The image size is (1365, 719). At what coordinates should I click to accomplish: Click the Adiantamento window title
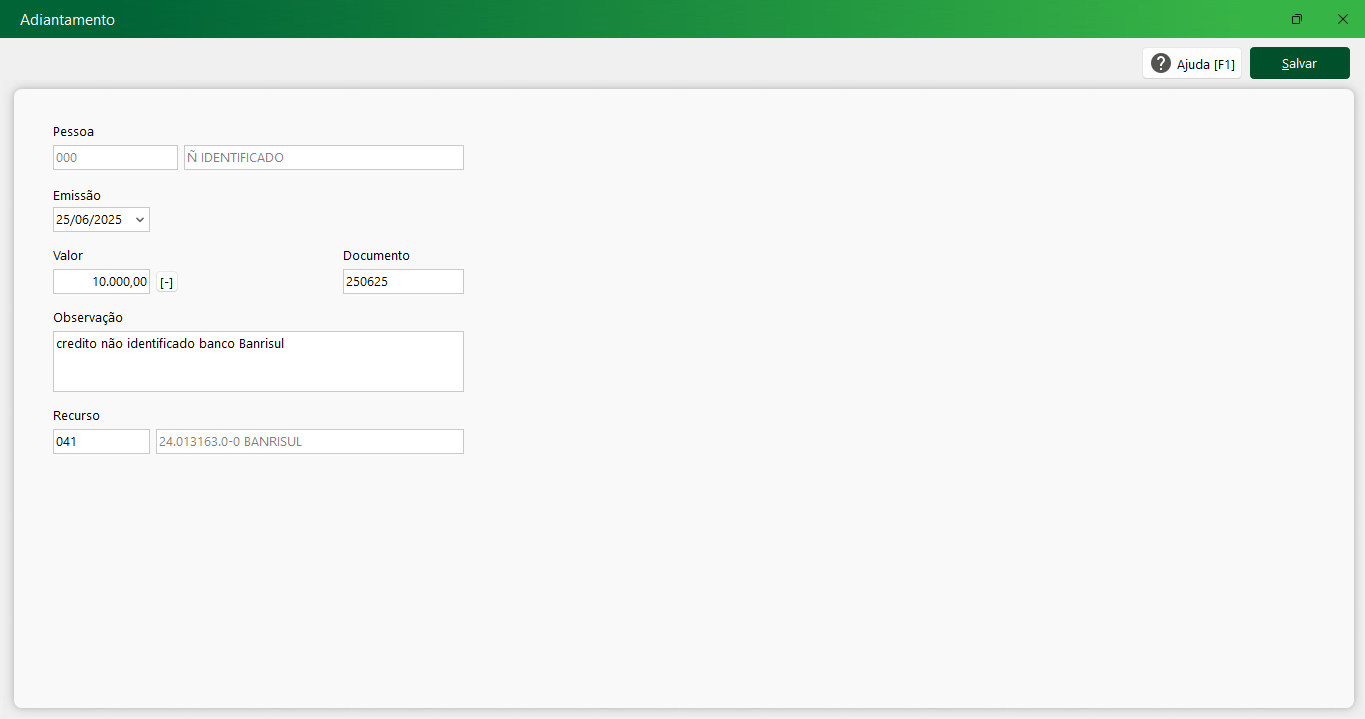coord(67,20)
